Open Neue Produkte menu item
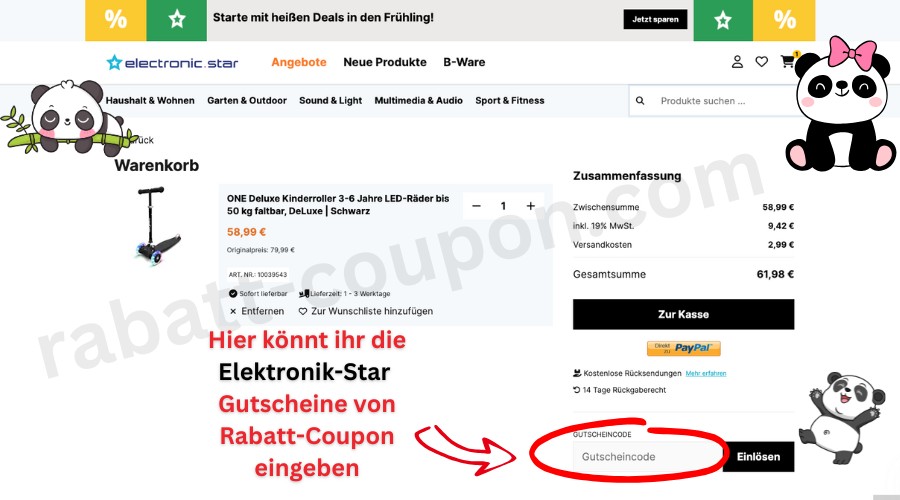Image resolution: width=900 pixels, height=500 pixels. 385,62
